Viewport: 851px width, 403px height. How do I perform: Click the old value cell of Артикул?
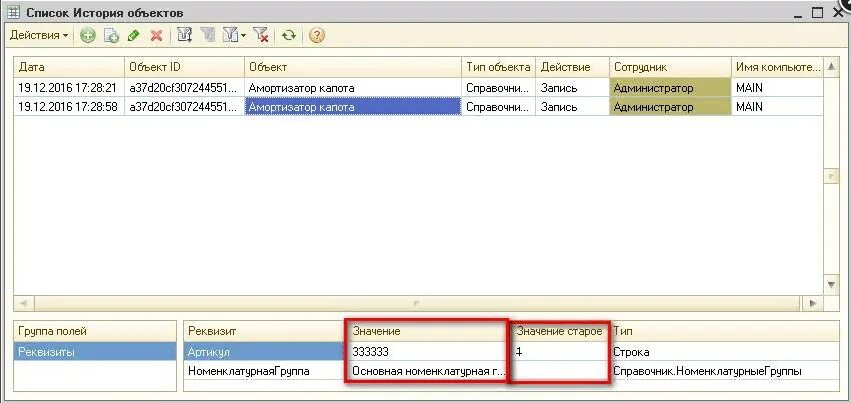560,352
